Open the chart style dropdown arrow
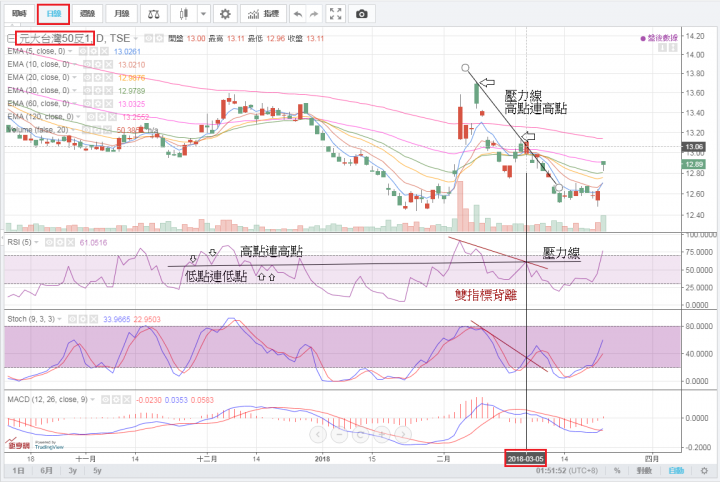The image size is (720, 482). click(x=203, y=15)
